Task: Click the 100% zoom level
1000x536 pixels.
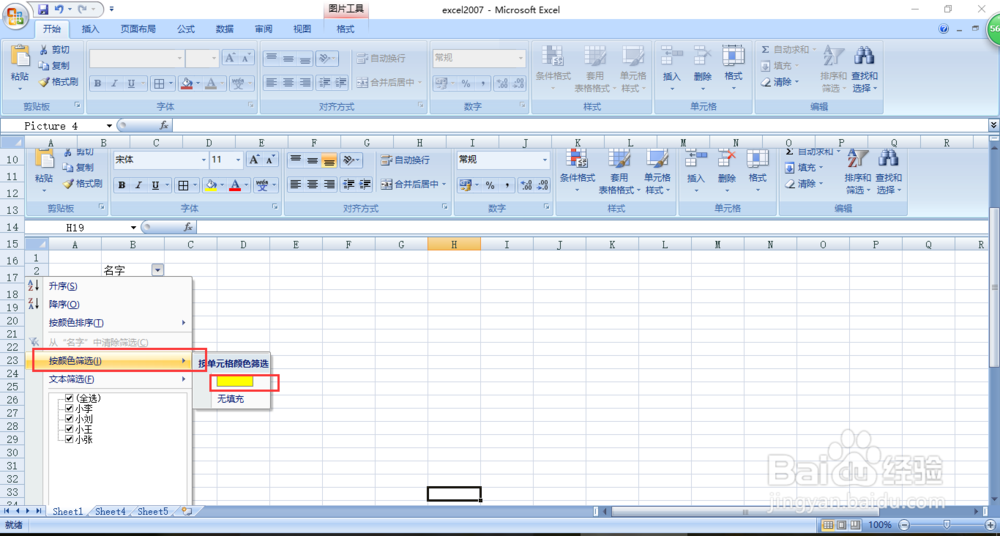Action: tap(880, 525)
